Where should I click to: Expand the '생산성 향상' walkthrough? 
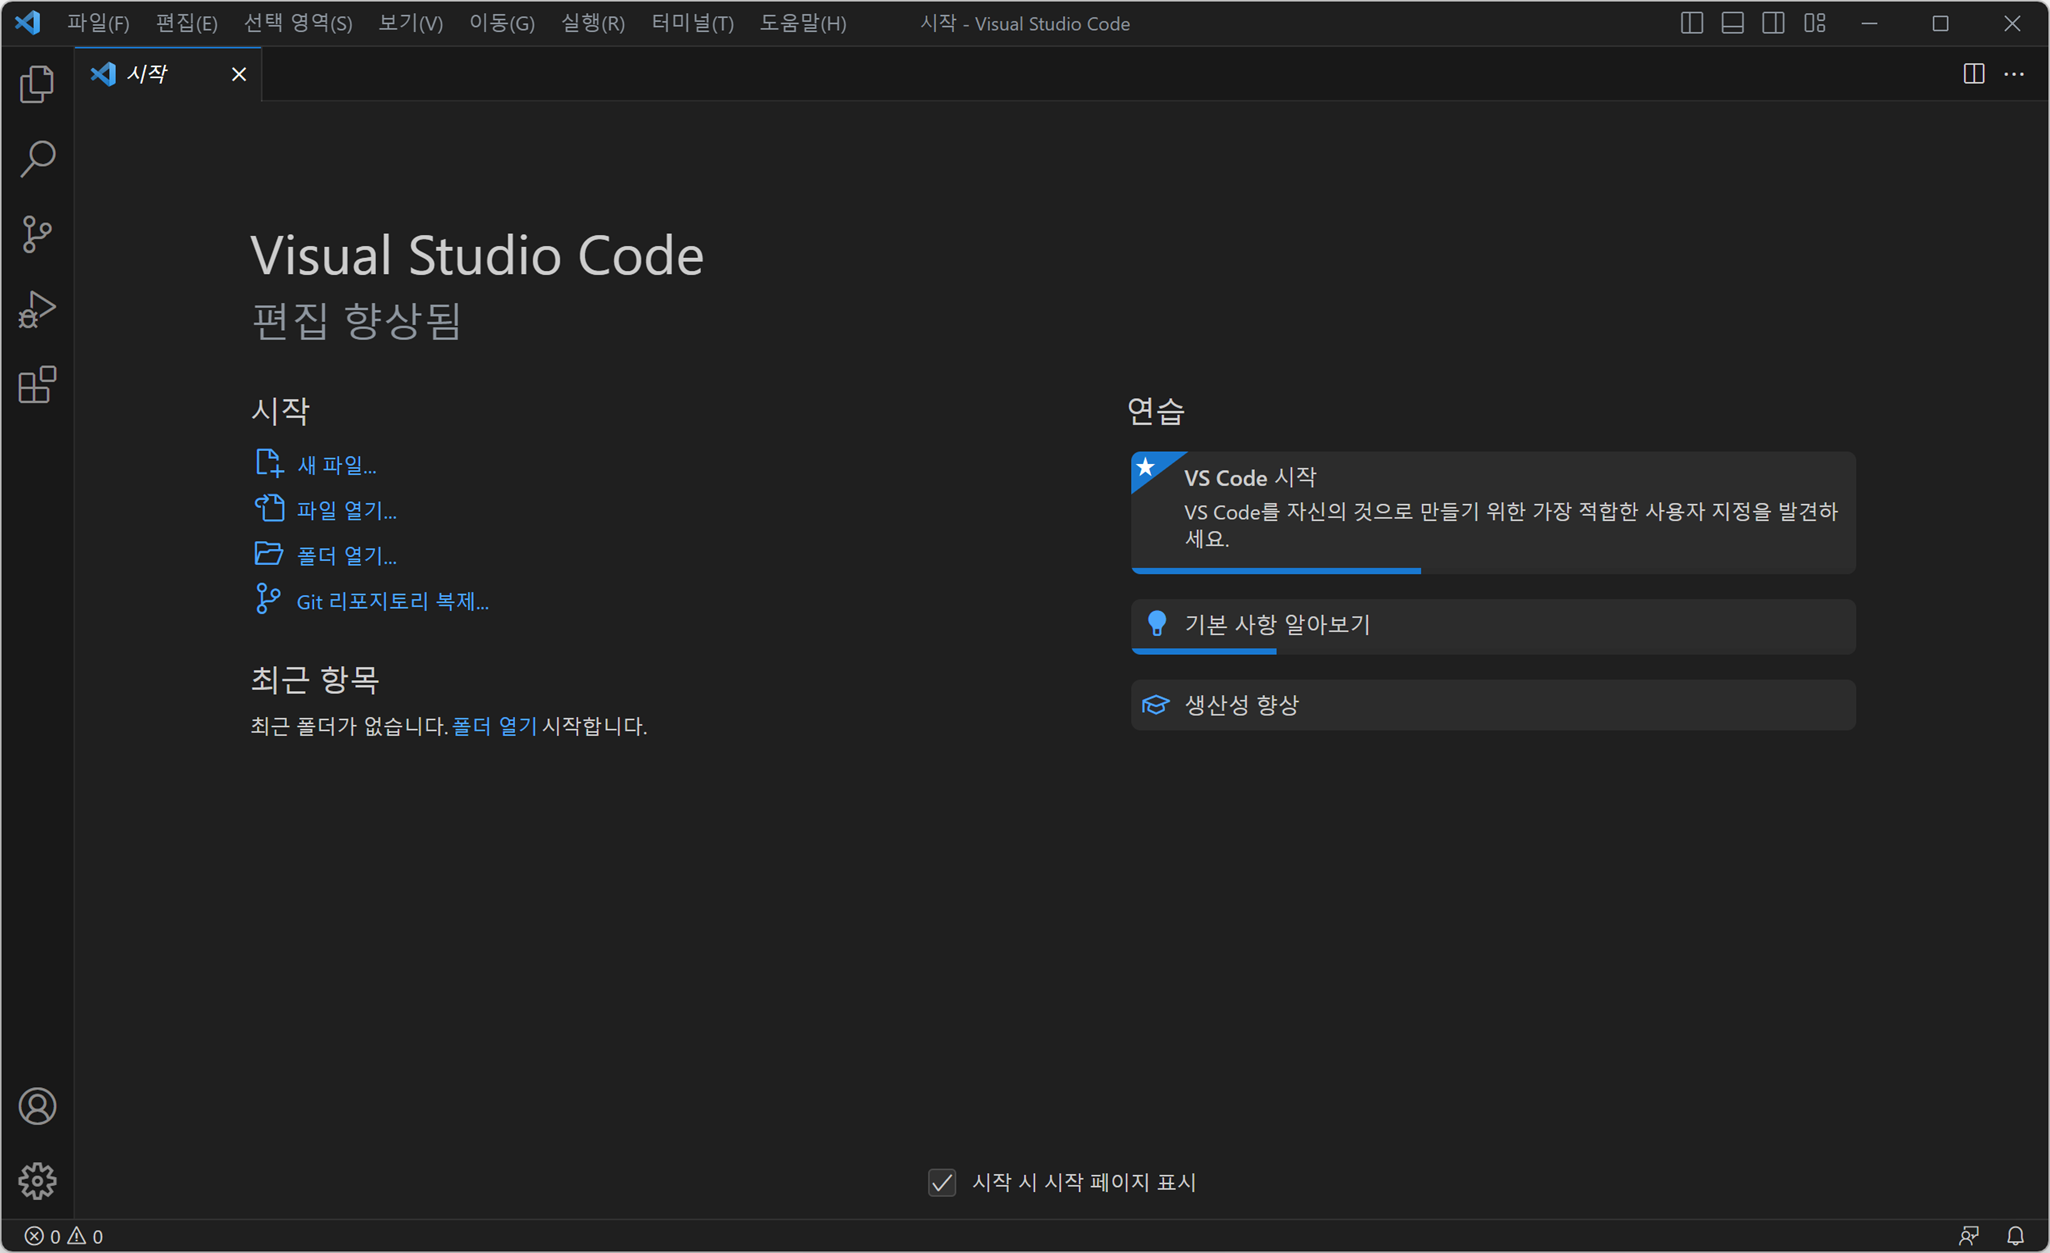coord(1492,705)
